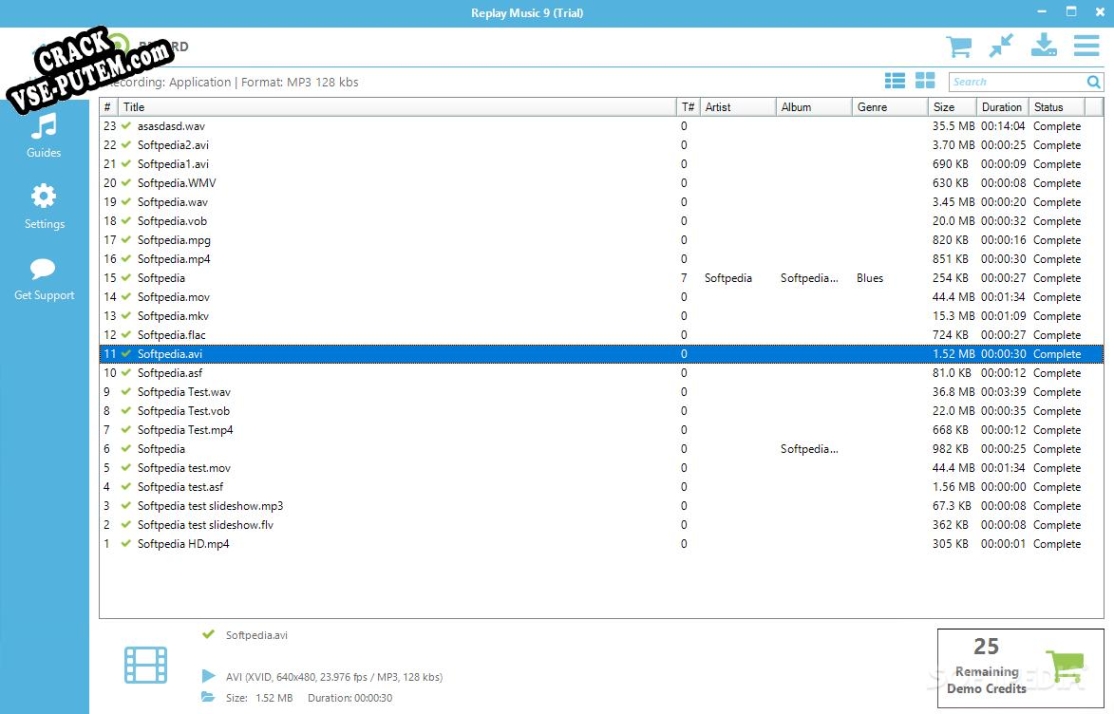Switch to thumbnail grid view
This screenshot has width=1114, height=714.
(x=925, y=81)
